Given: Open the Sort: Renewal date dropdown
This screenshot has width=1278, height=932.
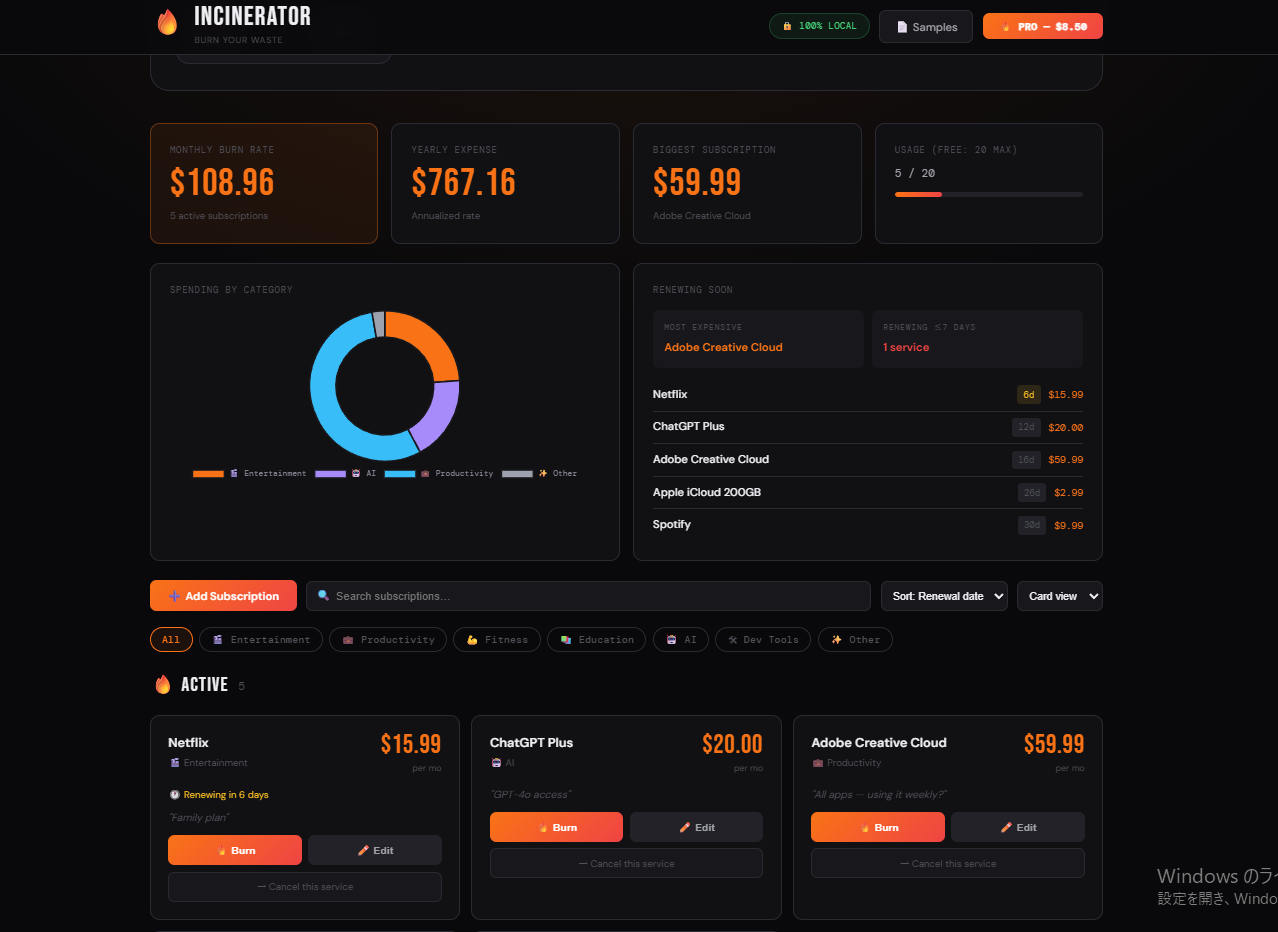Looking at the screenshot, I should pyautogui.click(x=944, y=596).
